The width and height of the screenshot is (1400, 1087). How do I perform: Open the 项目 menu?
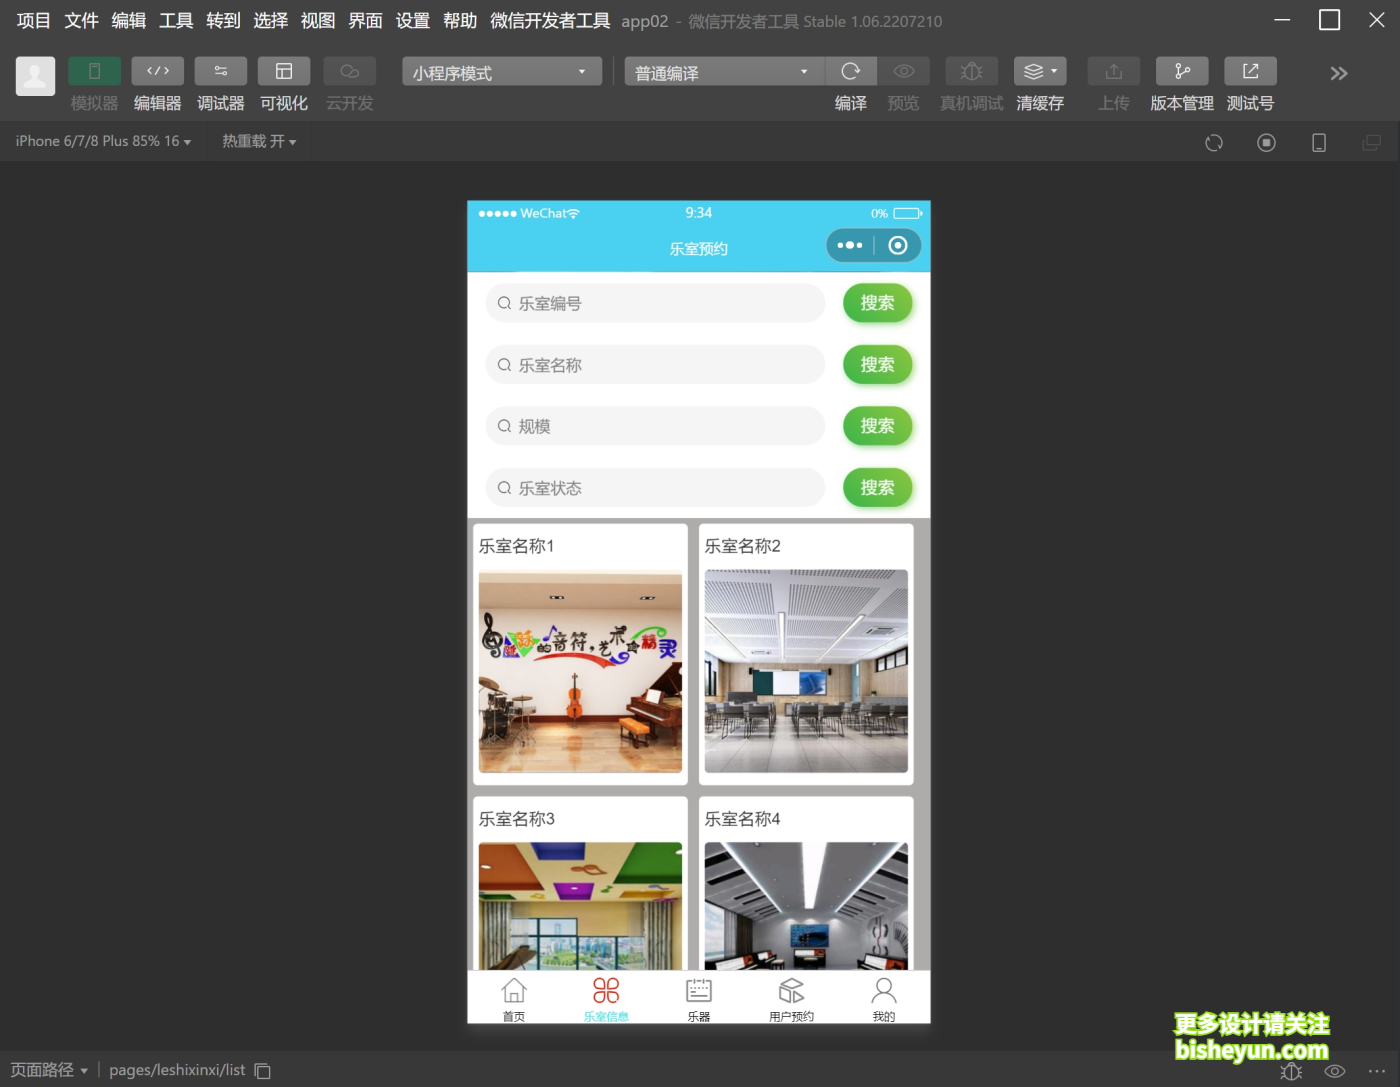click(x=34, y=21)
